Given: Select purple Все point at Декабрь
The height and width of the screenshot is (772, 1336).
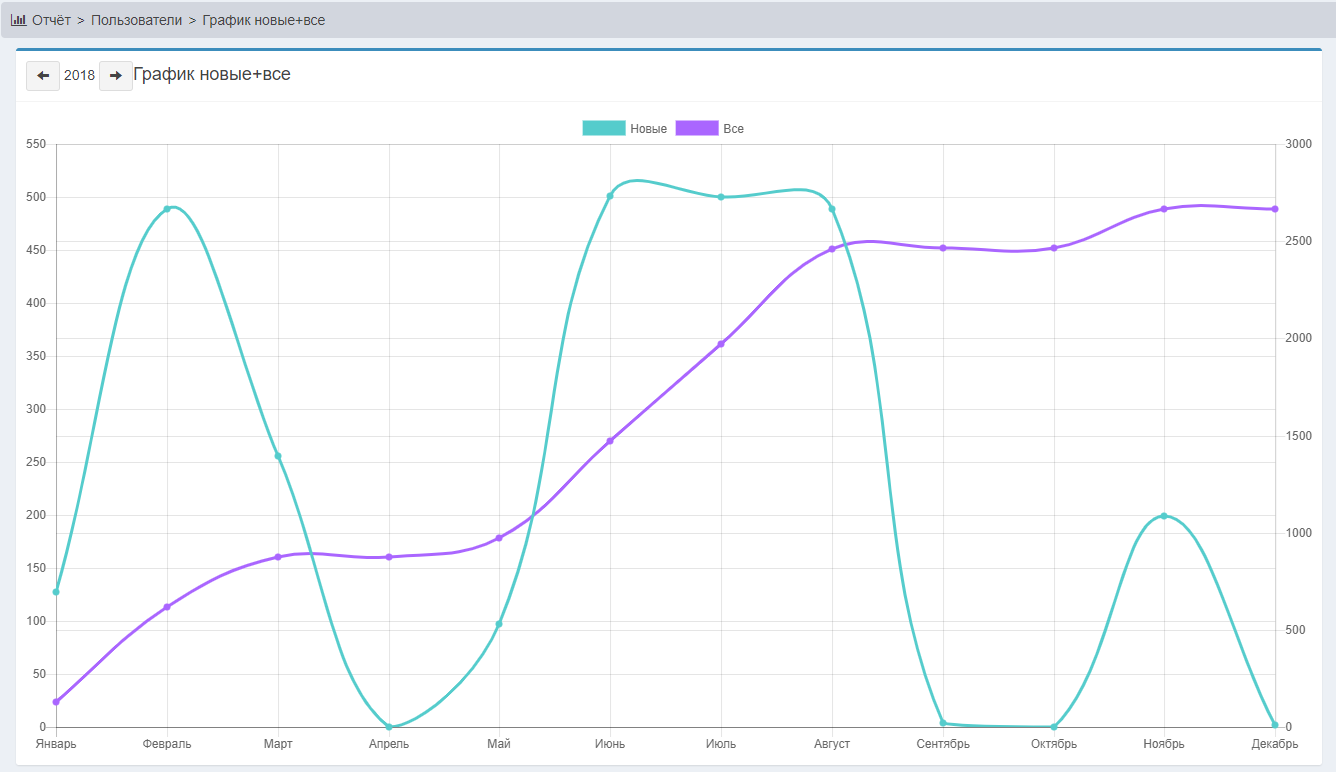Looking at the screenshot, I should pyautogui.click(x=1275, y=209).
